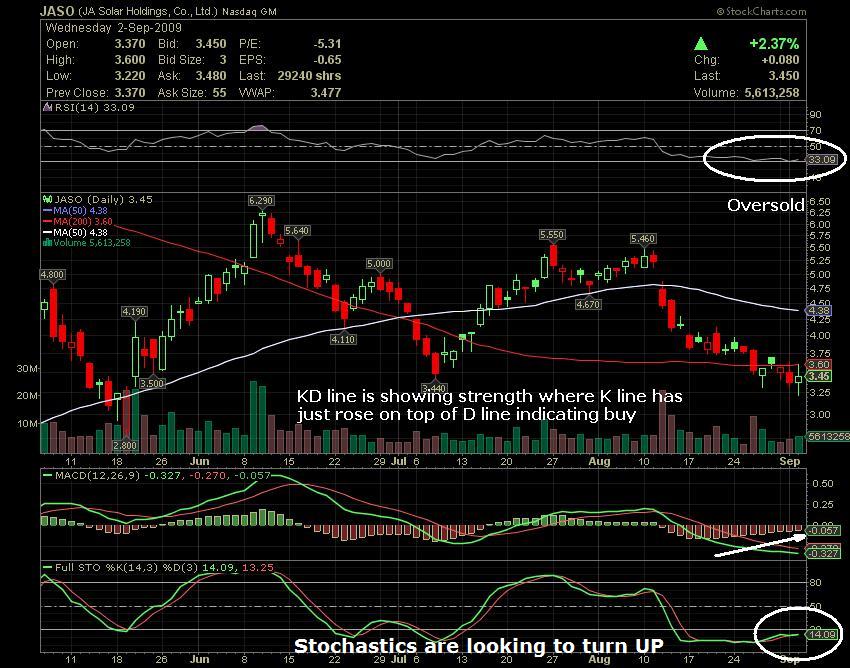
Task: Click the 5.550 price label
Action: pyautogui.click(x=552, y=234)
